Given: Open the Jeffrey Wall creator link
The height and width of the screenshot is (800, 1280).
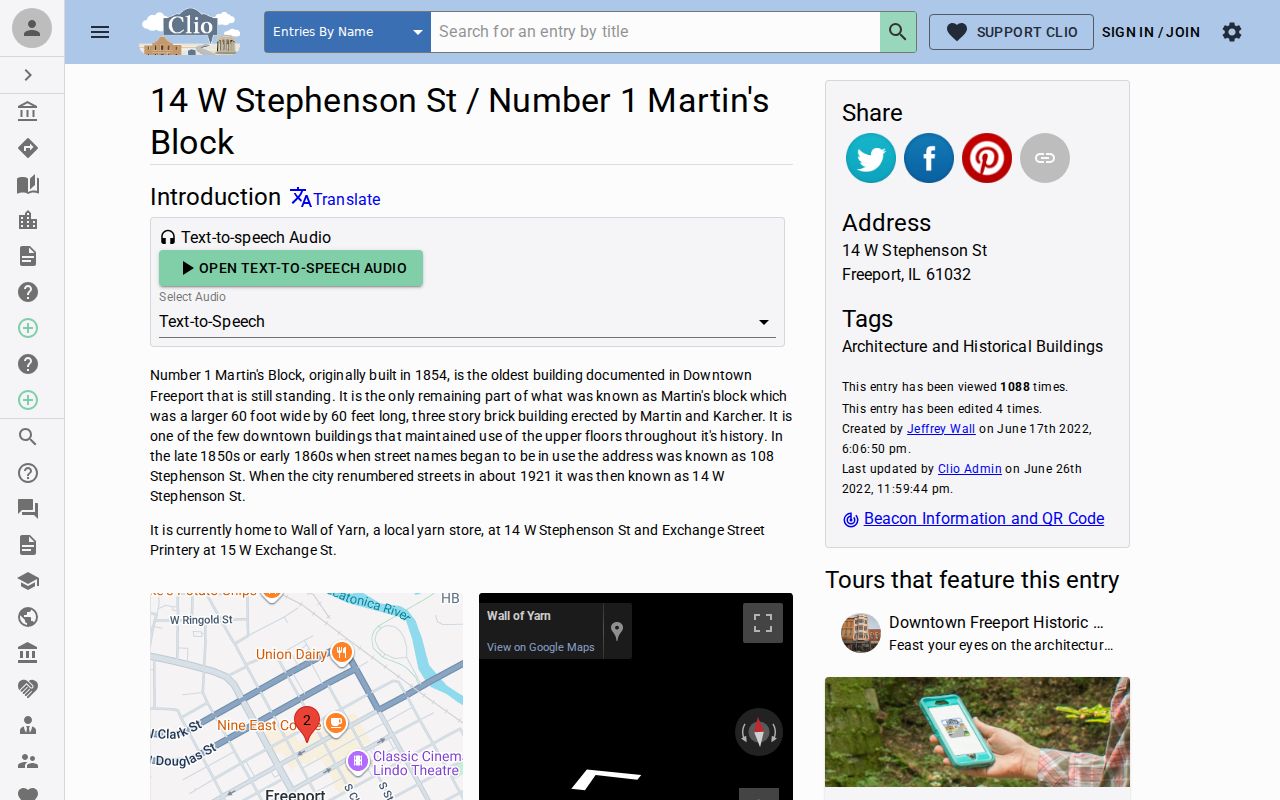Looking at the screenshot, I should [941, 429].
